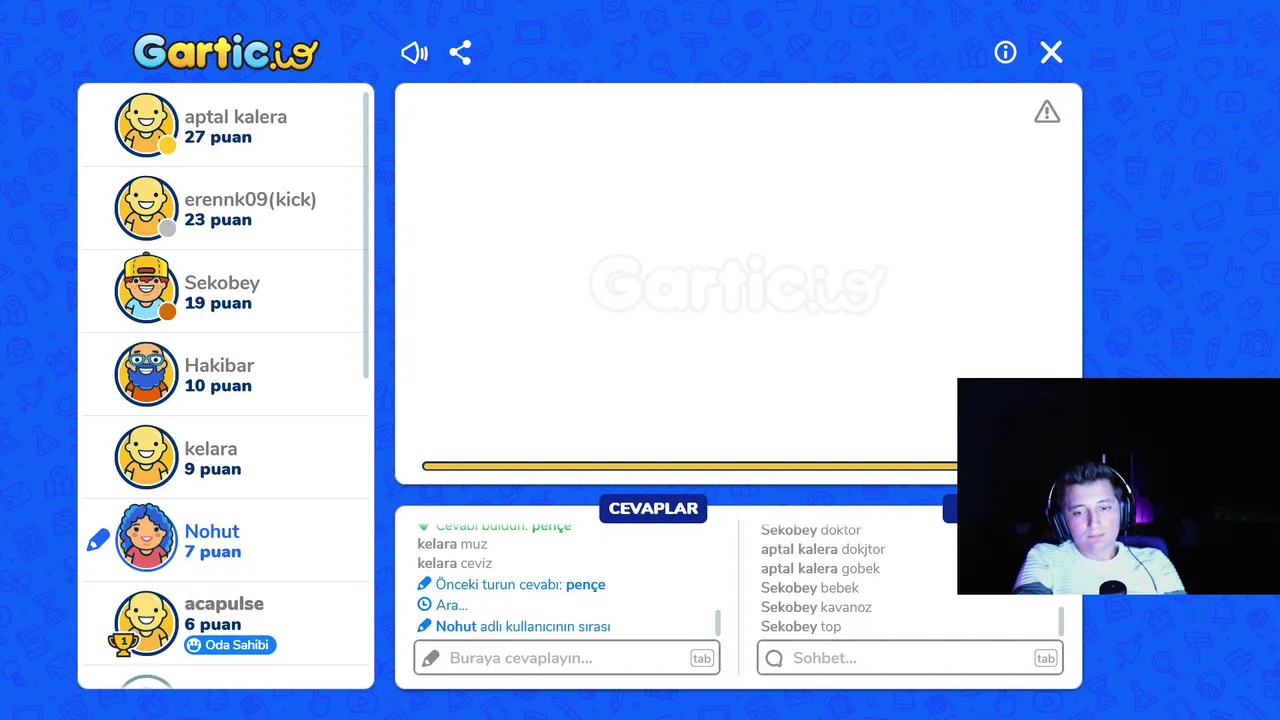Open the info circle icon

[1005, 53]
